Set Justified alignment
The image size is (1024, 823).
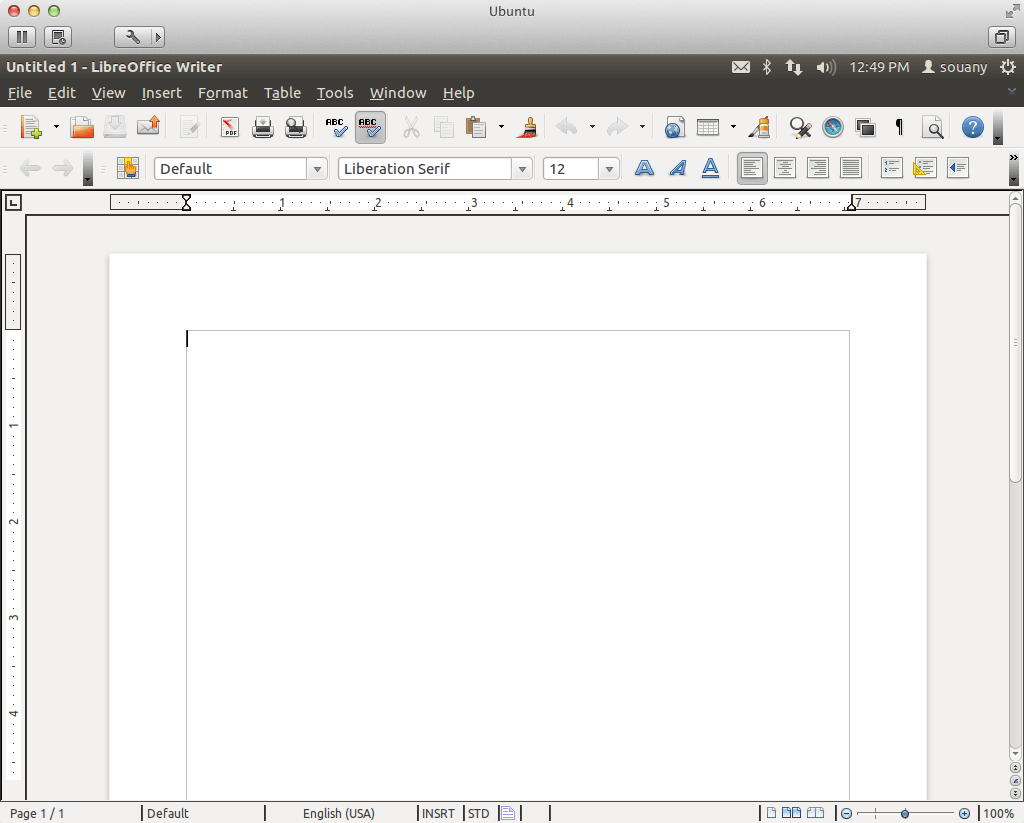click(x=851, y=168)
